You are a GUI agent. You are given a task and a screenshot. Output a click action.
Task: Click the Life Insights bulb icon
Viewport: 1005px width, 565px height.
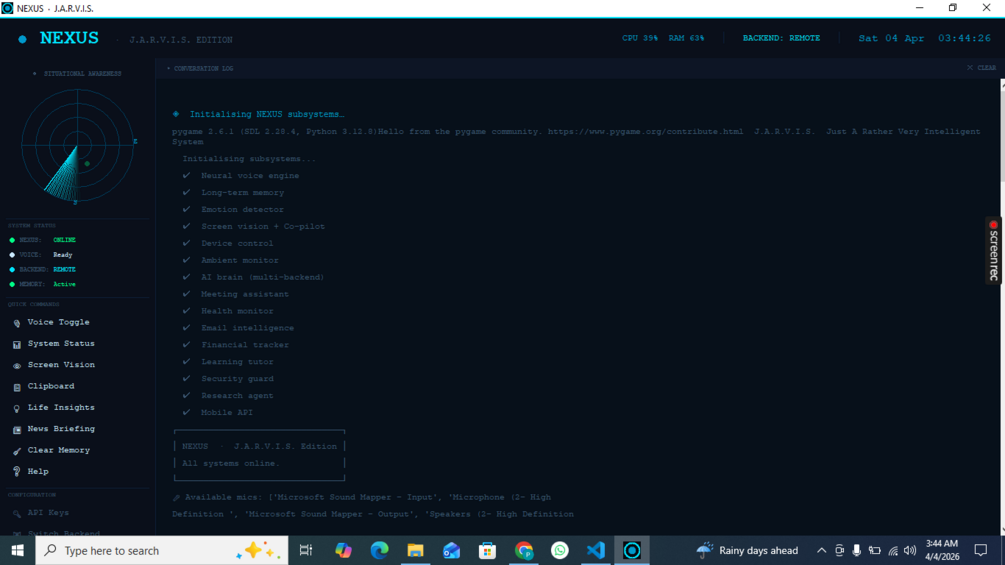pyautogui.click(x=17, y=408)
